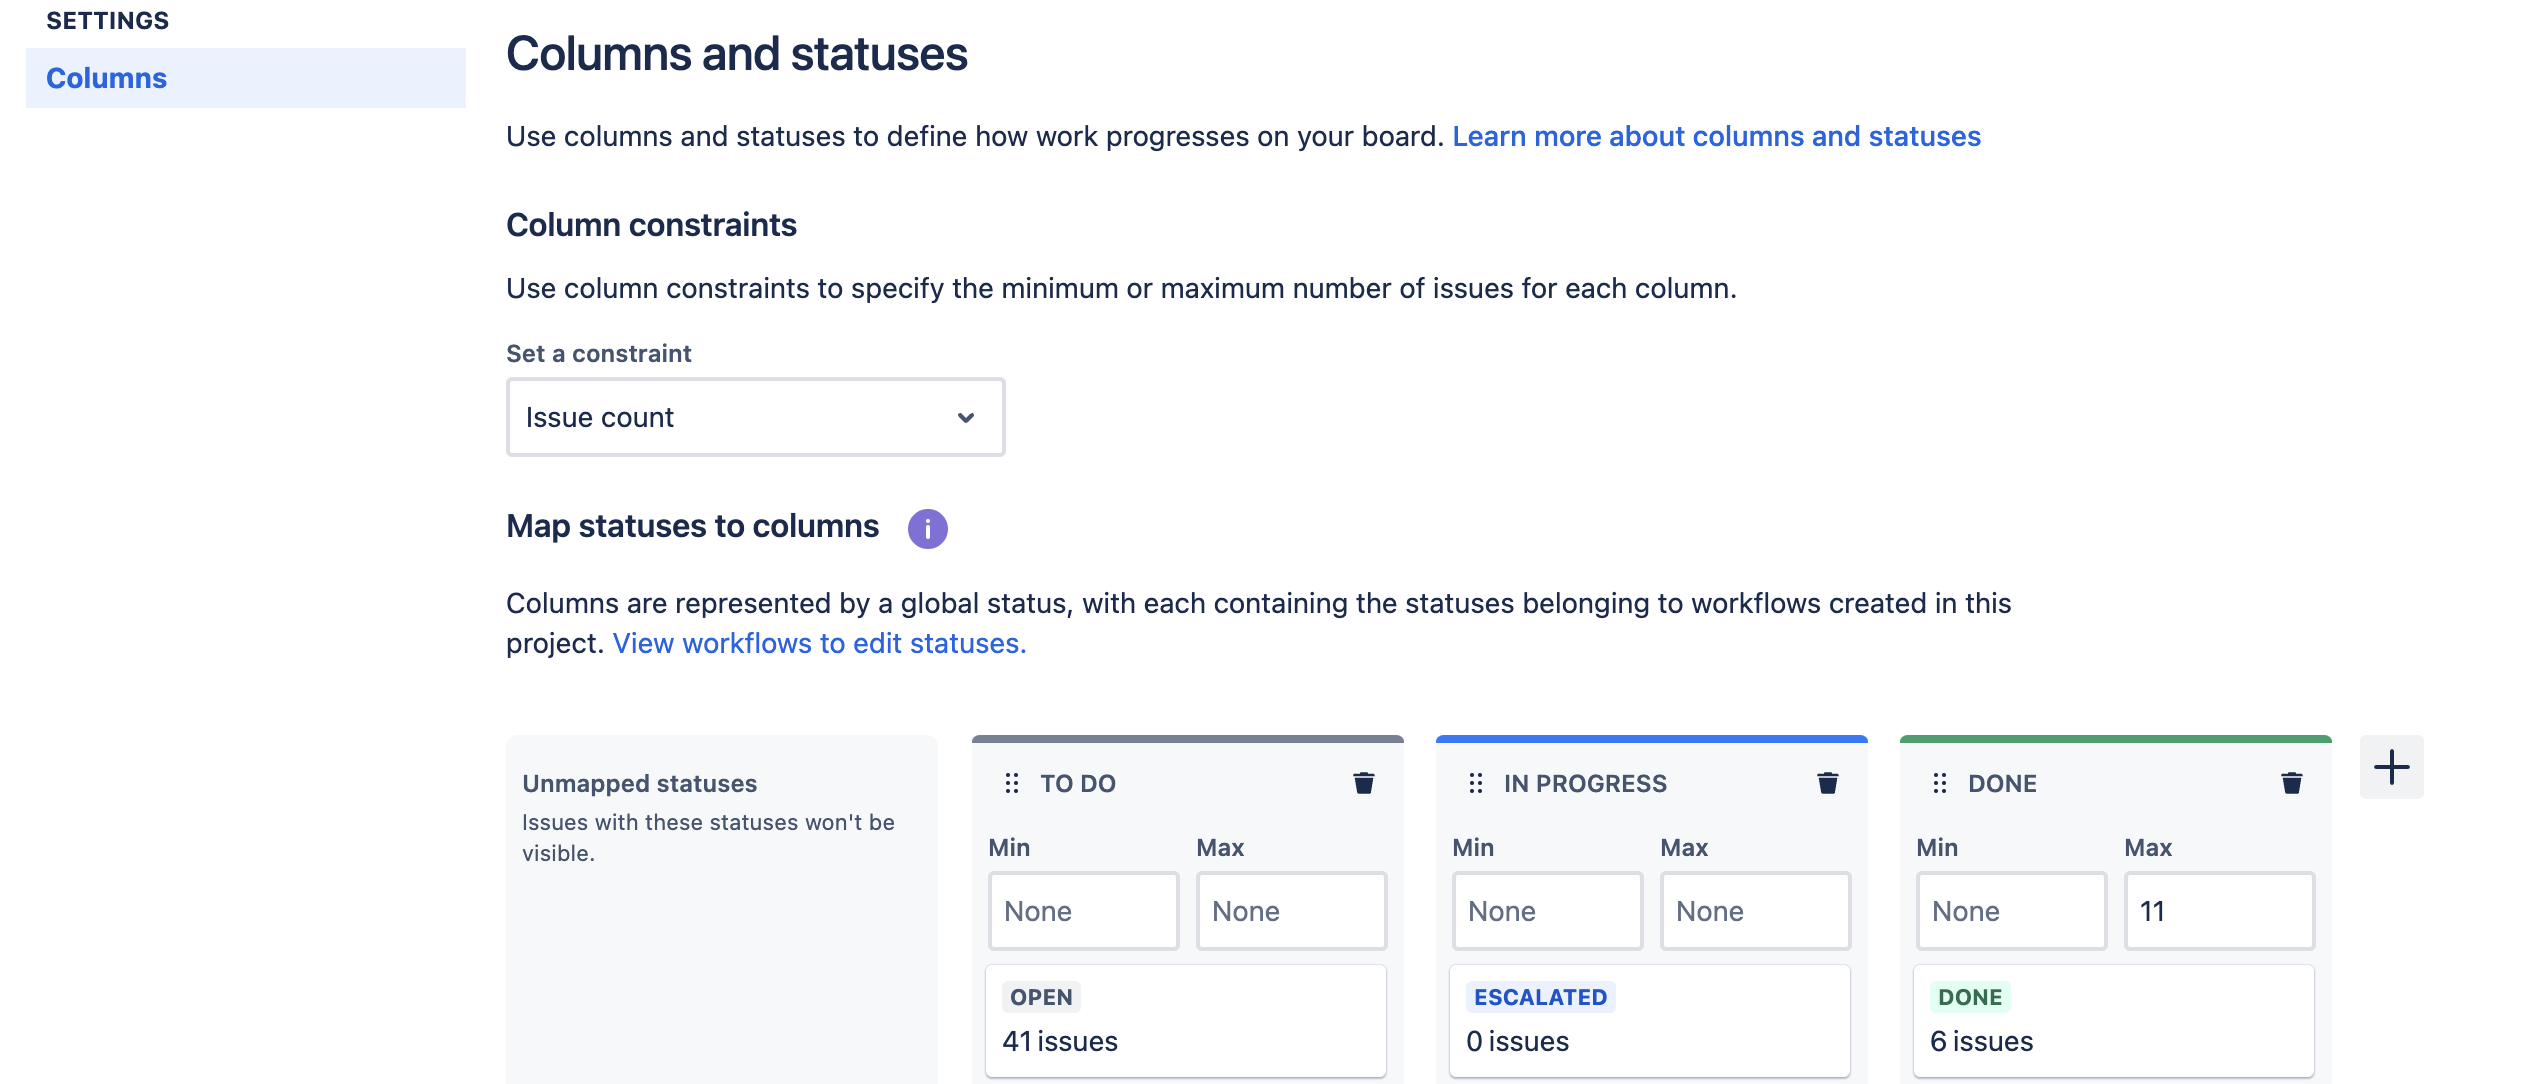Select Columns in the Settings sidebar
This screenshot has height=1084, width=2534.
105,78
